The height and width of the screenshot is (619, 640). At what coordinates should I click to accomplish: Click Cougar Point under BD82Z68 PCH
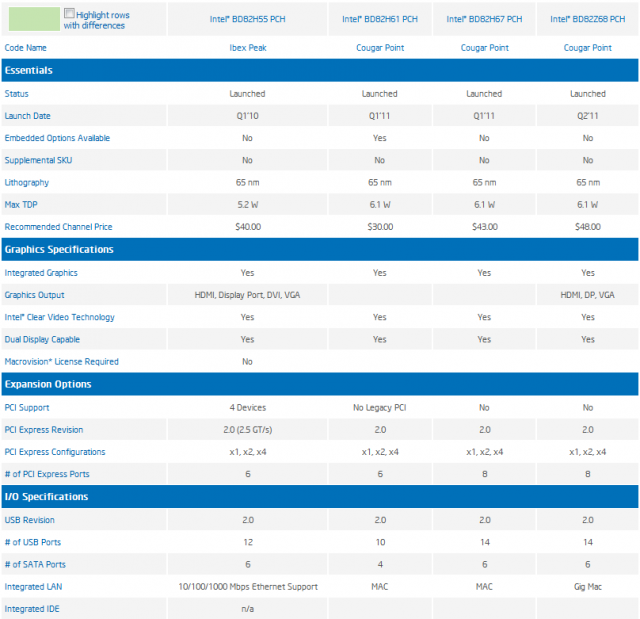587,48
